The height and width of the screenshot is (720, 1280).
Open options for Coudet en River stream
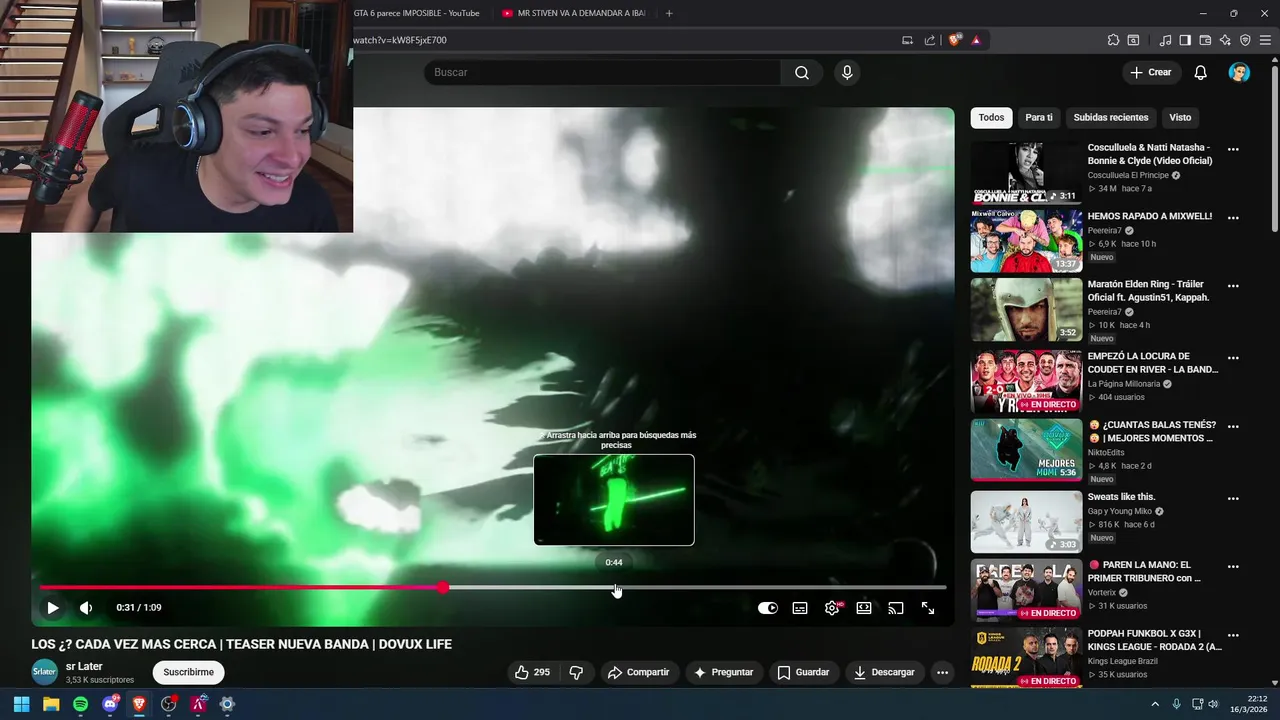coord(1233,358)
